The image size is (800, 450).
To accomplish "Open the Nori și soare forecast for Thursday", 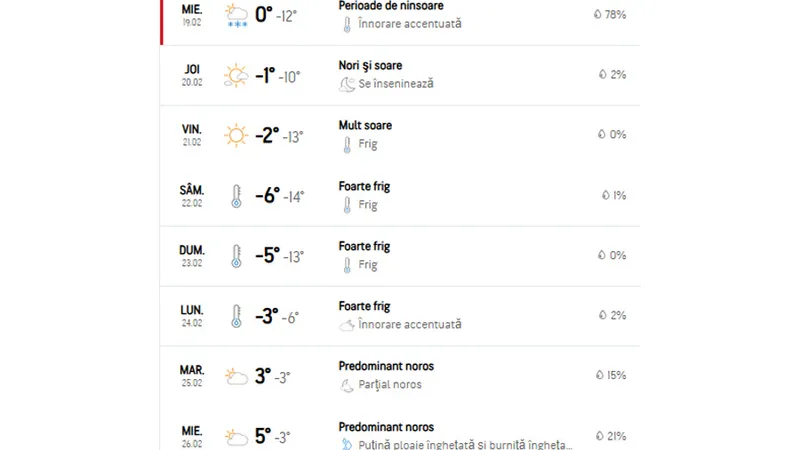I will pyautogui.click(x=370, y=65).
